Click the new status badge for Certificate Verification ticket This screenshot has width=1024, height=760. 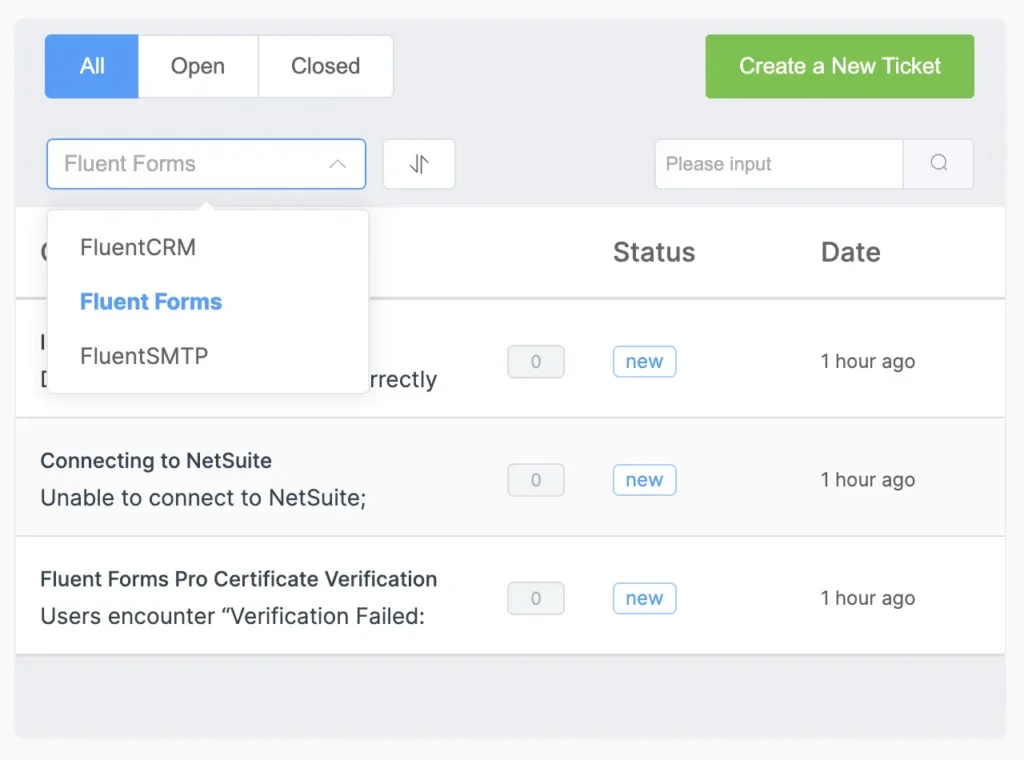[x=645, y=598]
